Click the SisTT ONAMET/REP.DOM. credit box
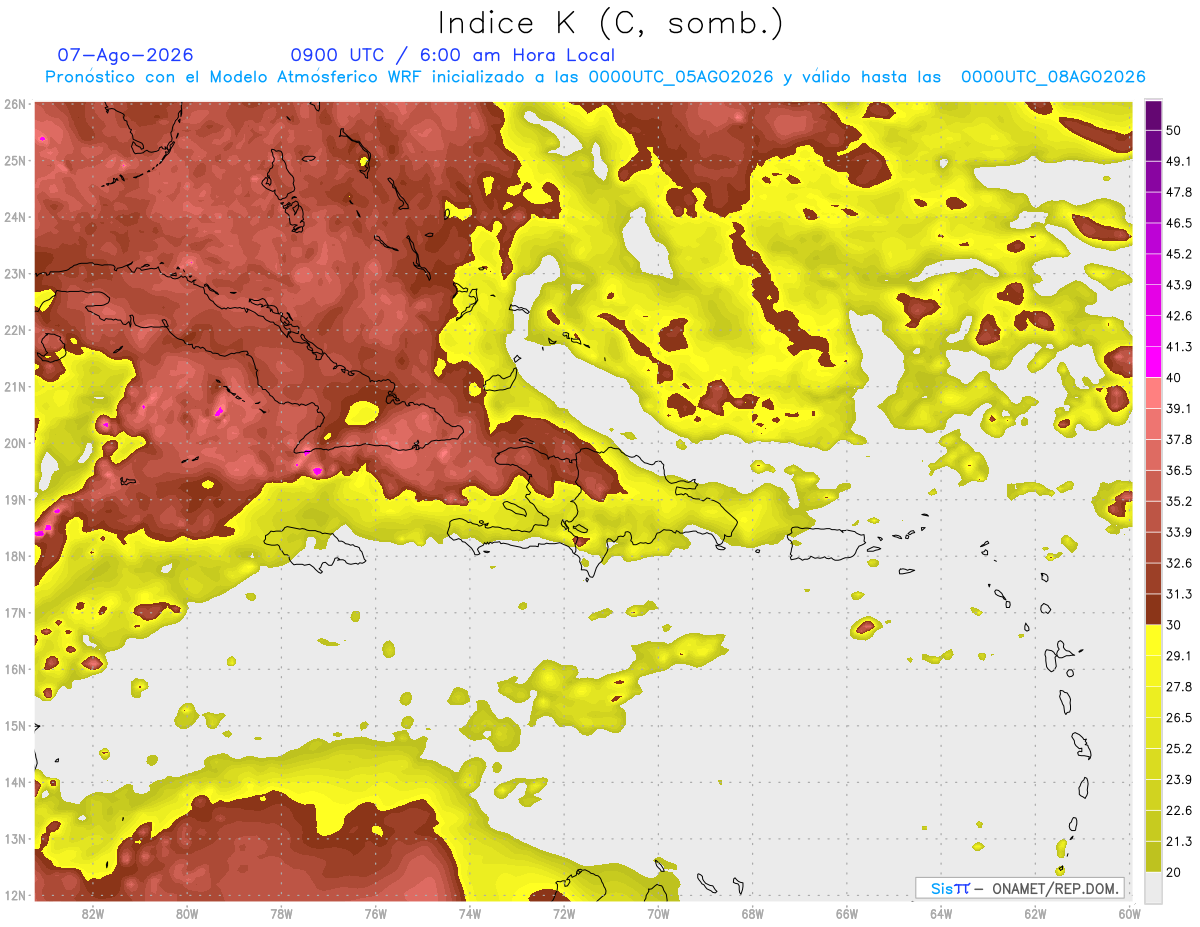 1020,888
